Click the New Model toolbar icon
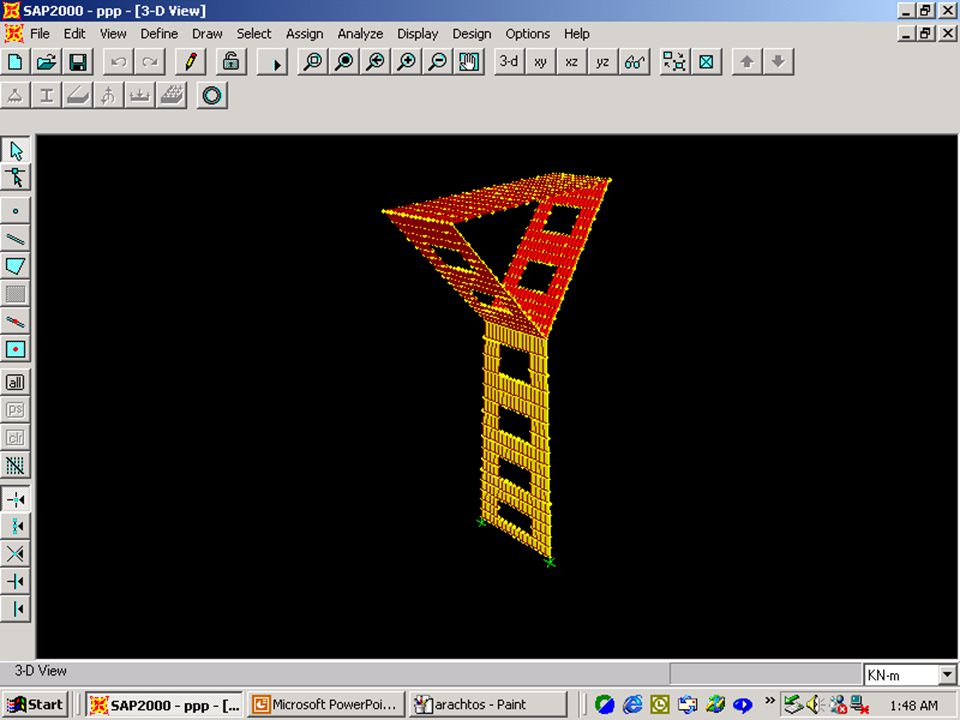960x720 pixels. [x=15, y=62]
